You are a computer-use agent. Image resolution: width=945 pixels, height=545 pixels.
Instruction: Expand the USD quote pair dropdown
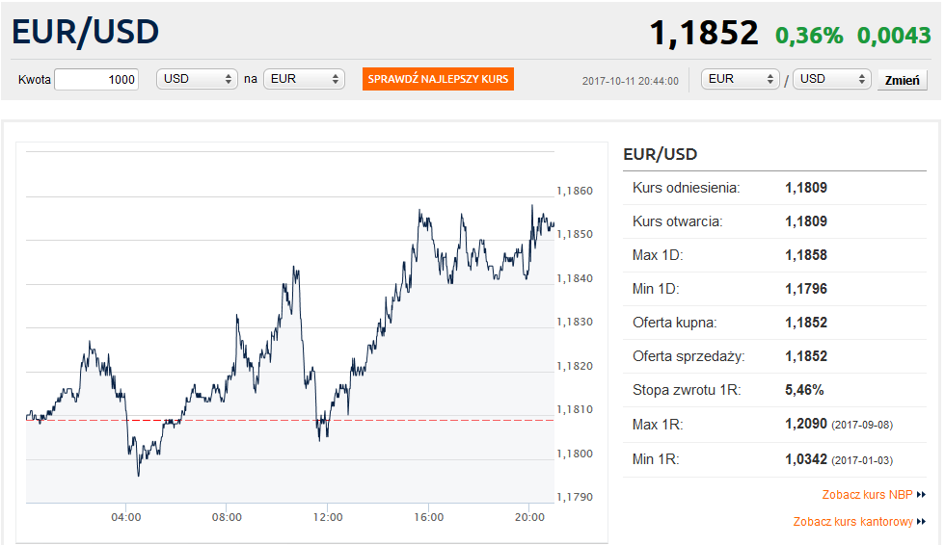click(x=832, y=79)
